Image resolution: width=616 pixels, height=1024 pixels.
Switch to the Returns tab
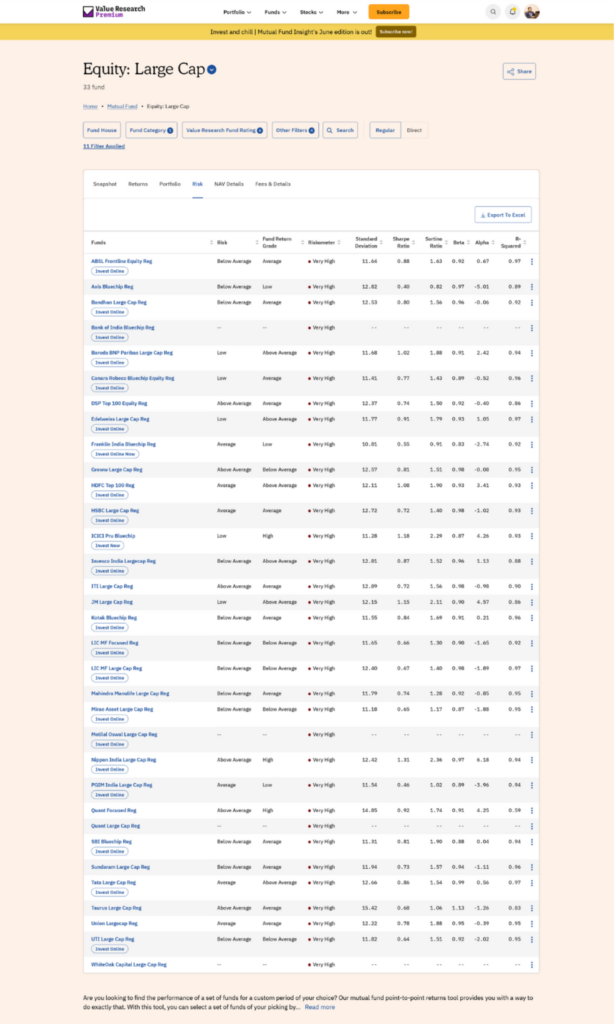coord(138,184)
